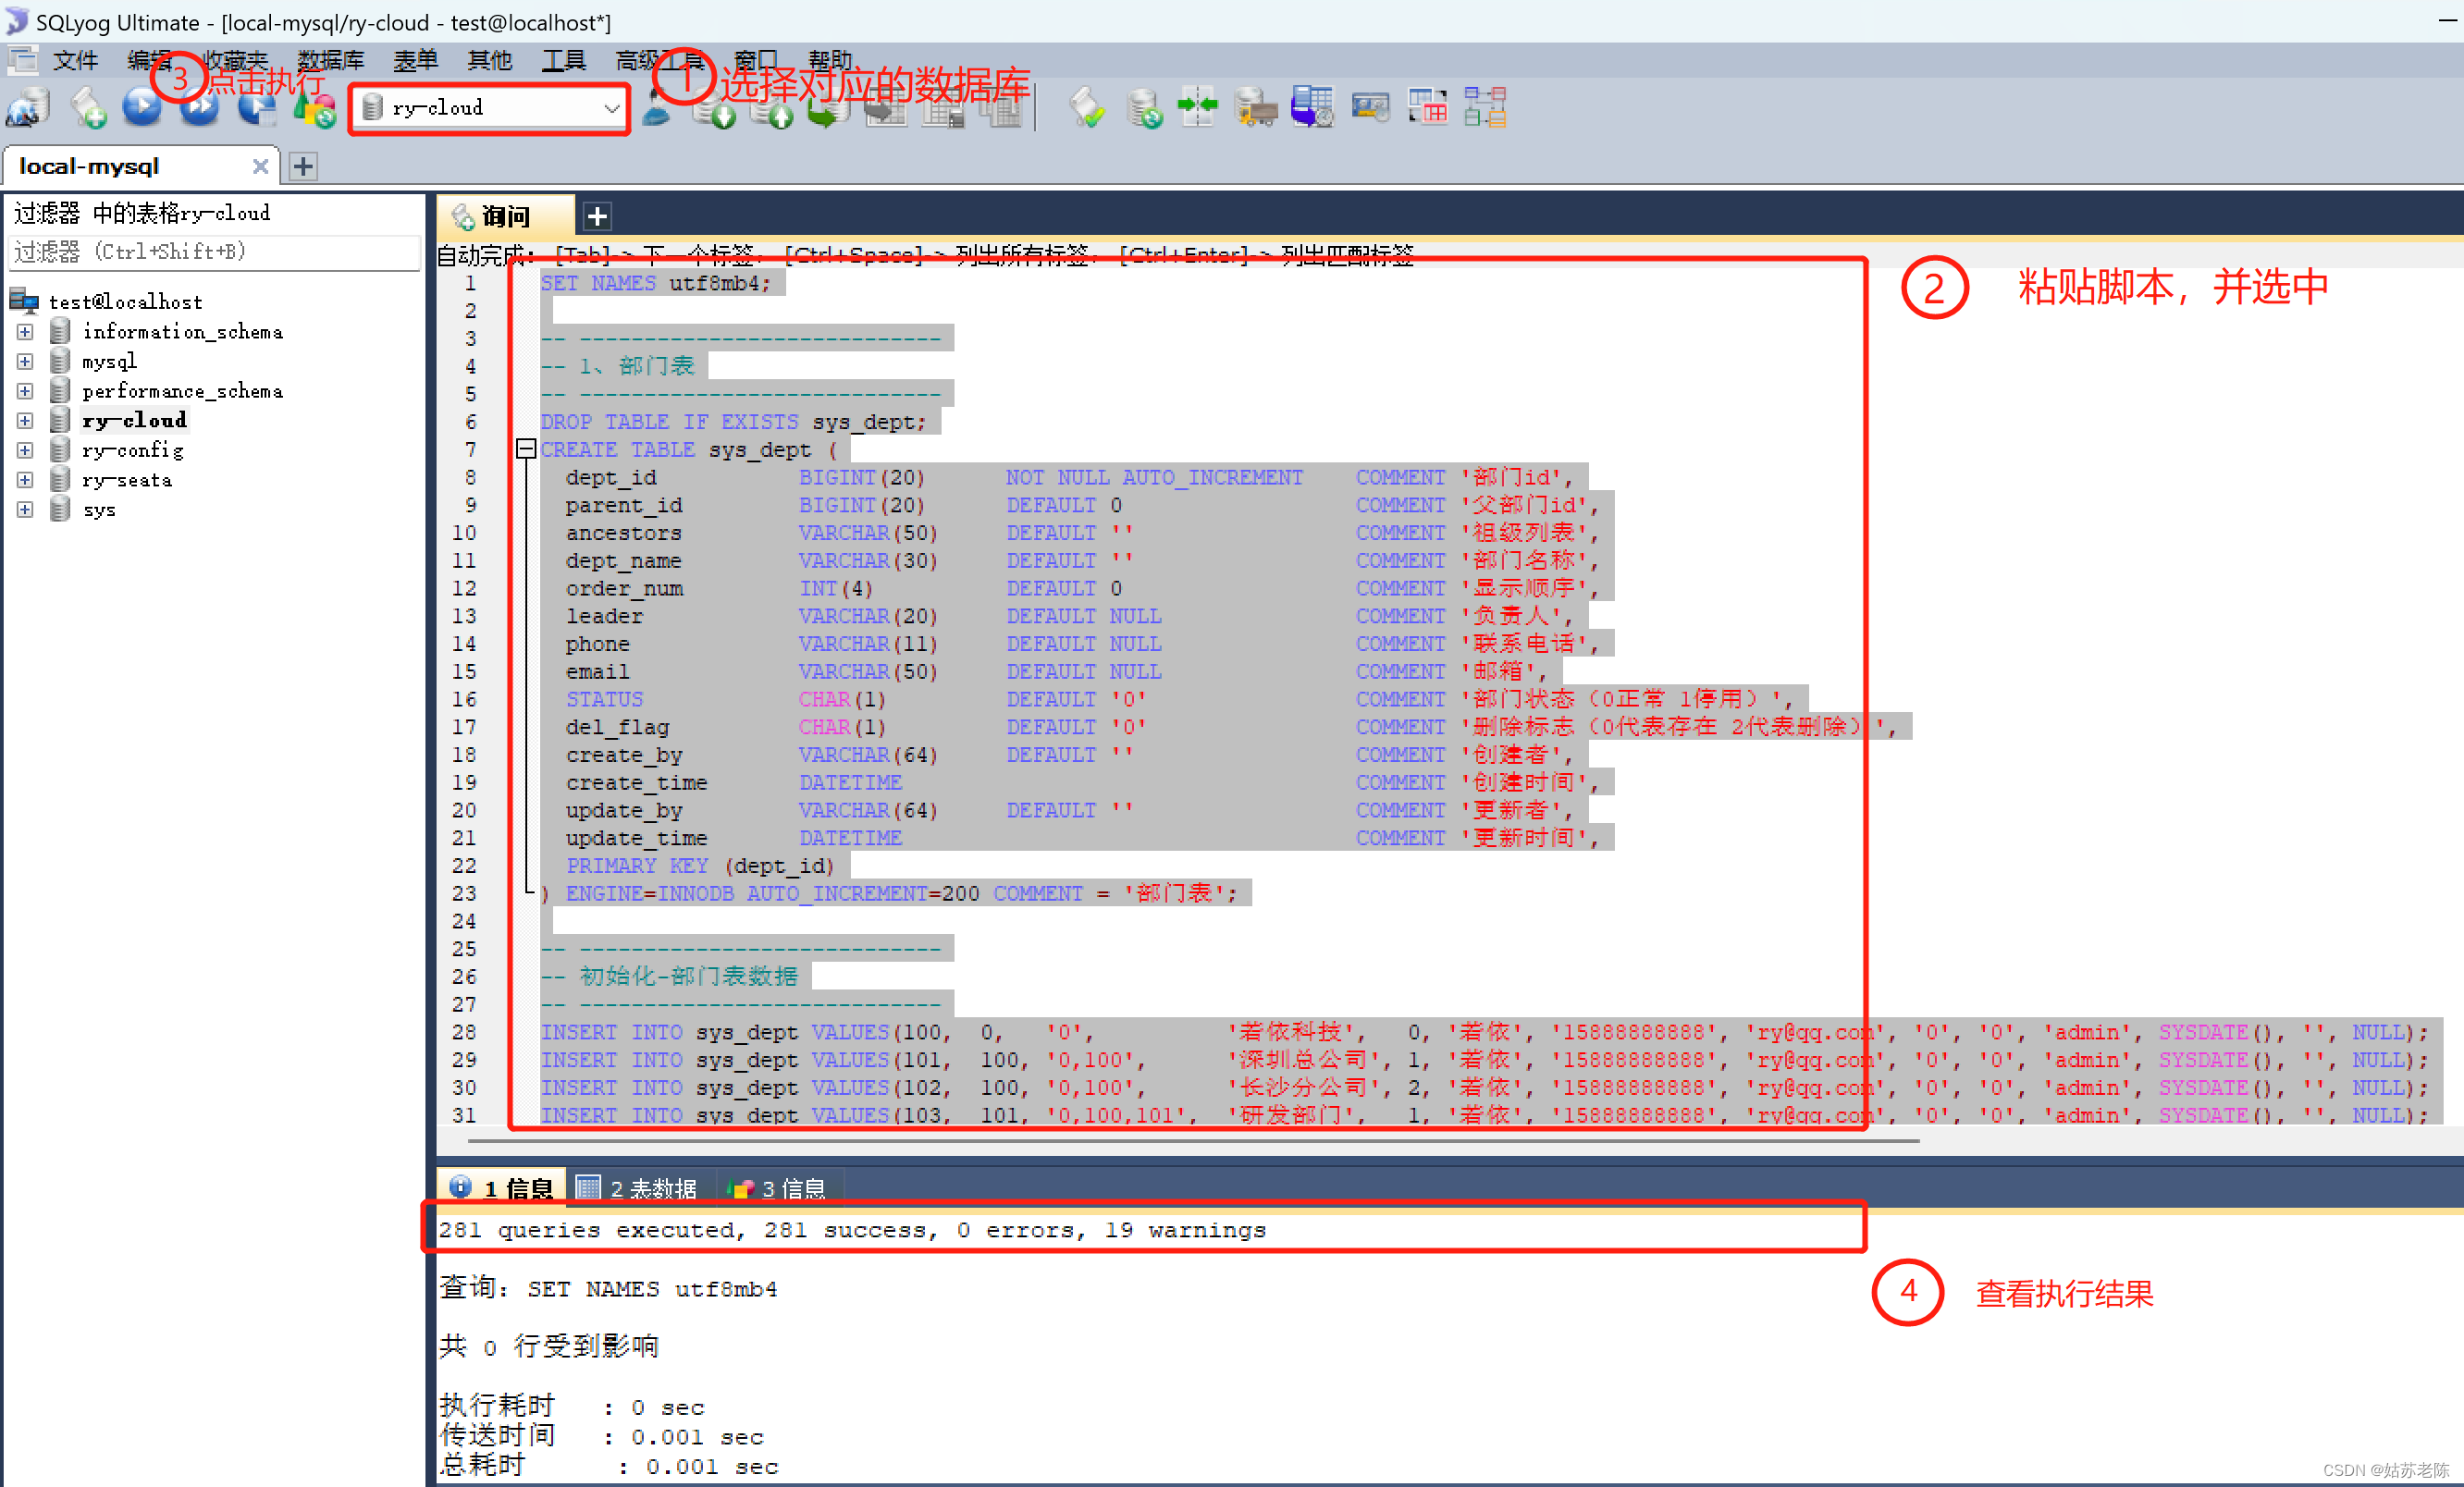Viewport: 2464px width, 1487px height.
Task: Open the 工具 menu
Action: 563,60
